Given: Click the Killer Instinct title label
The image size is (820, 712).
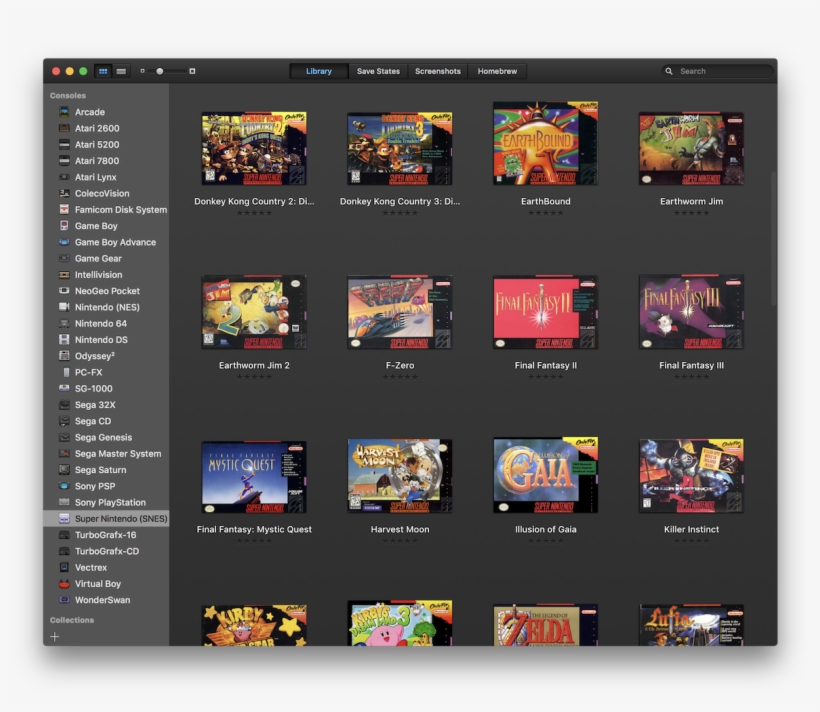Looking at the screenshot, I should [x=691, y=529].
